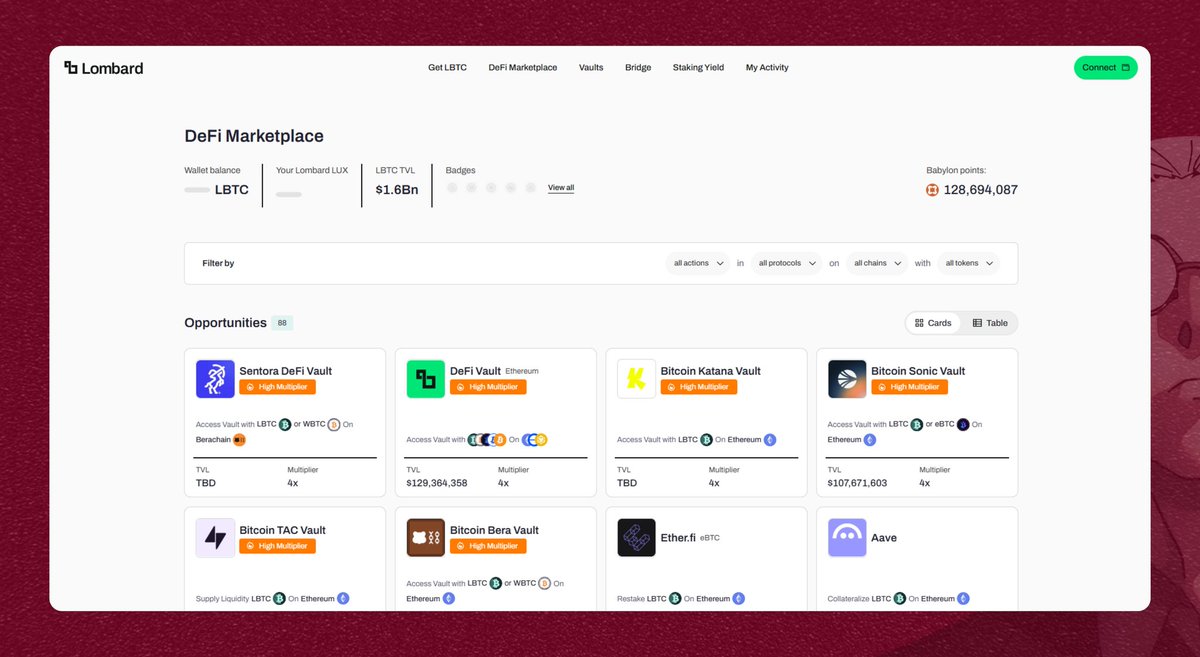Click LBTC token icon in Katana card
Viewport: 1200px width, 657px height.
click(x=707, y=440)
